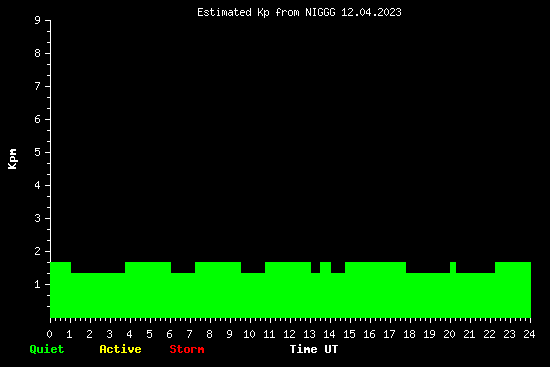Viewport: 550px width, 367px height.
Task: Click the chart title Estimated Kp from NIGGG
Action: click(x=299, y=12)
